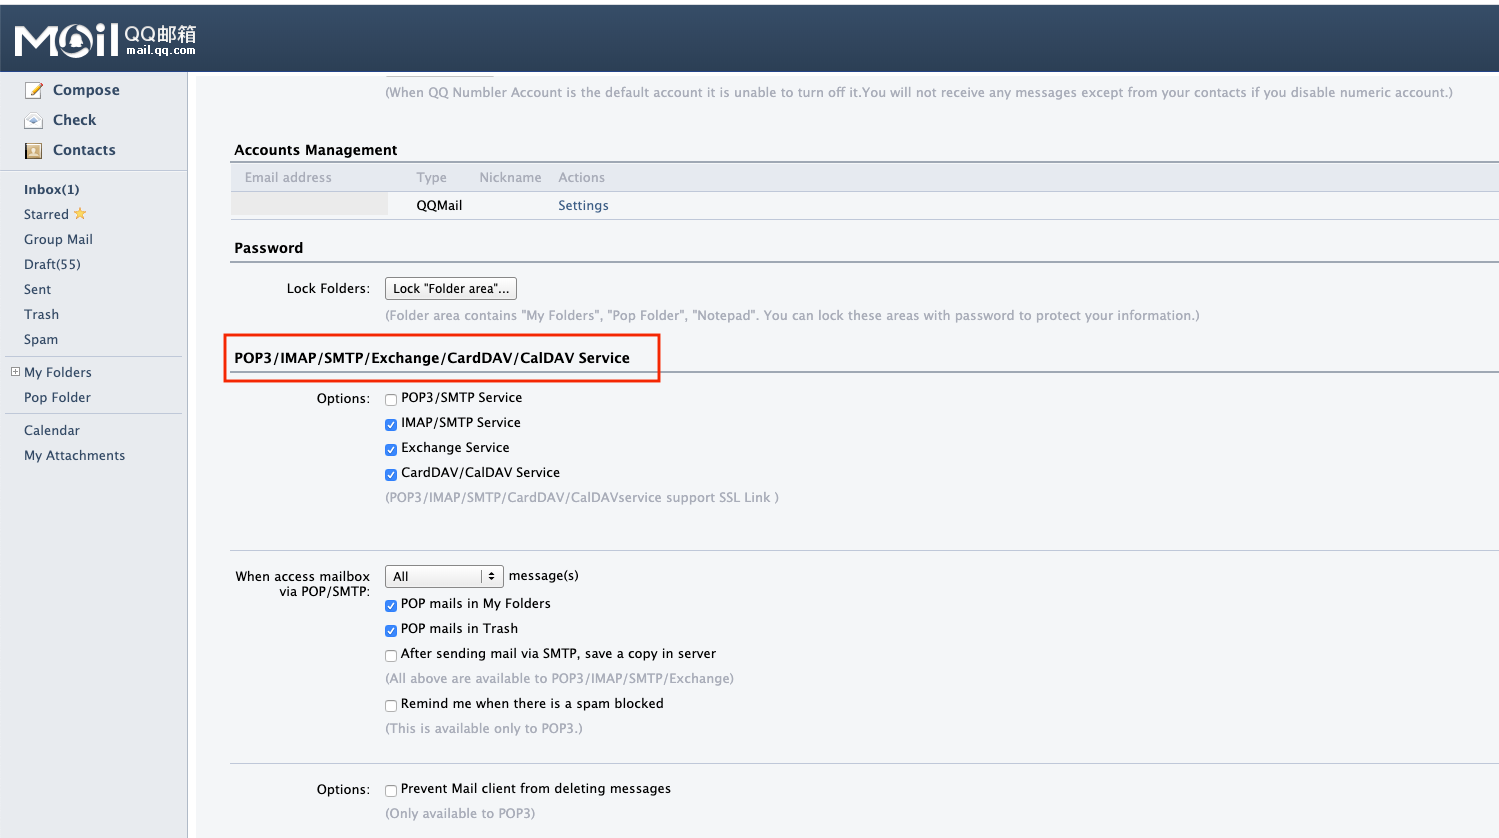Open the "All" messages dropdown
The image size is (1499, 838).
point(444,576)
